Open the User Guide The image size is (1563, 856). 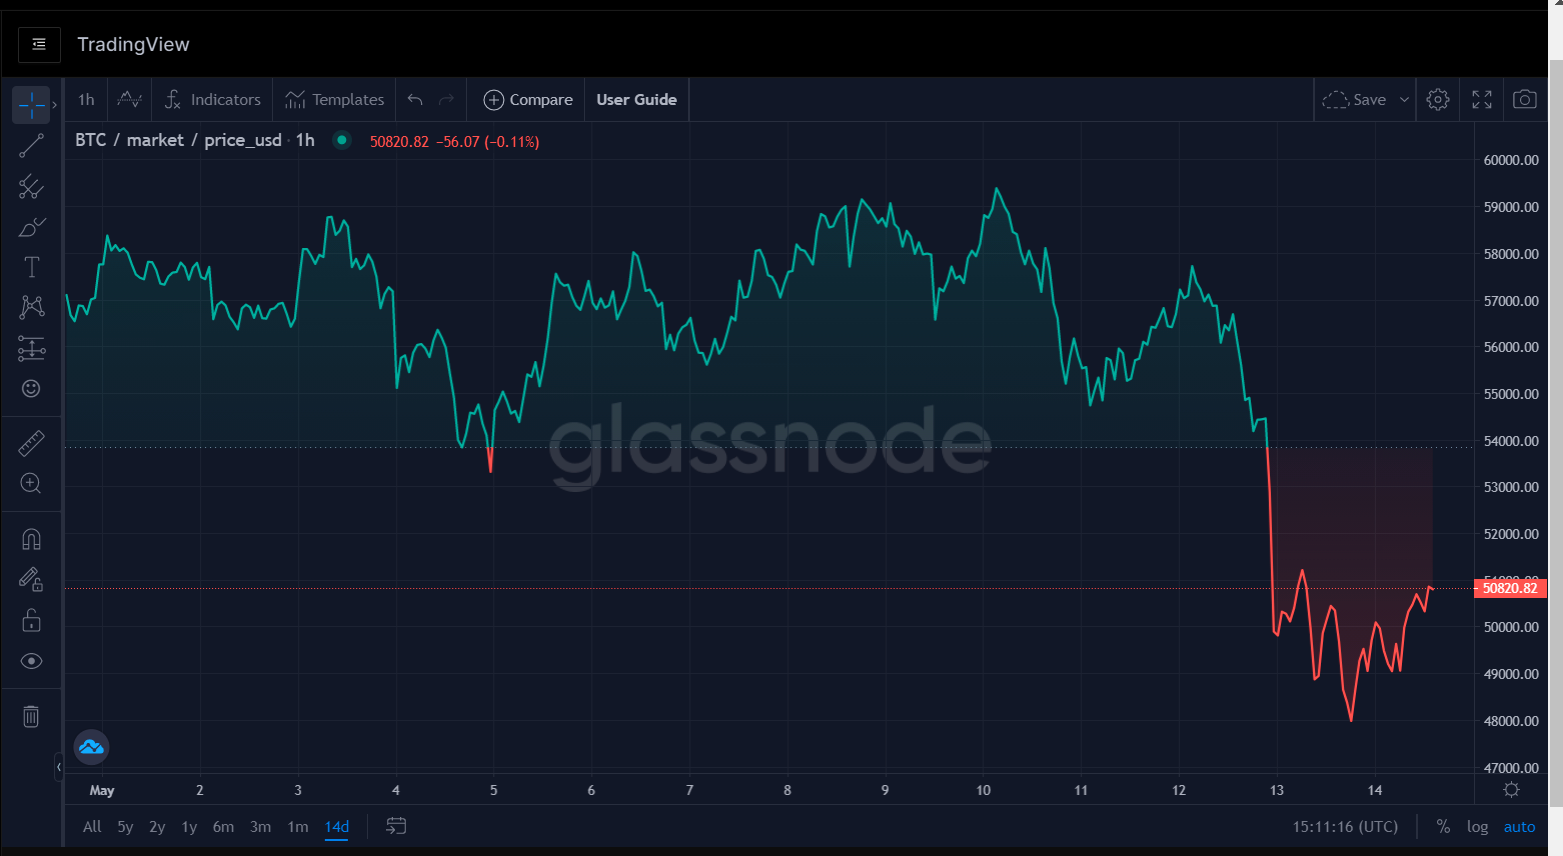(637, 100)
